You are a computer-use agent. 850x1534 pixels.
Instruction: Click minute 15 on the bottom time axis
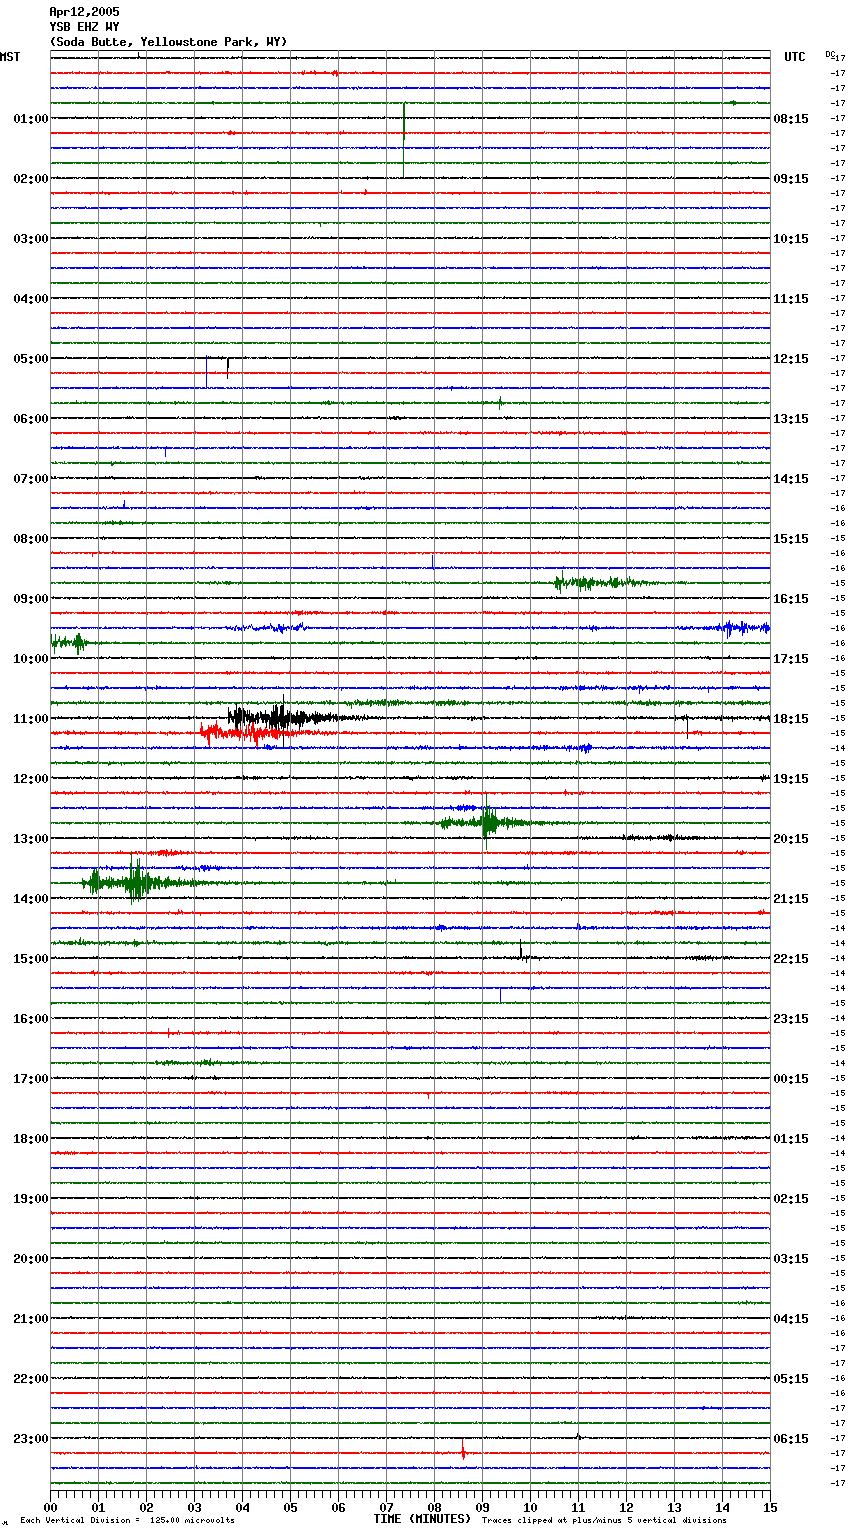pyautogui.click(x=770, y=1507)
